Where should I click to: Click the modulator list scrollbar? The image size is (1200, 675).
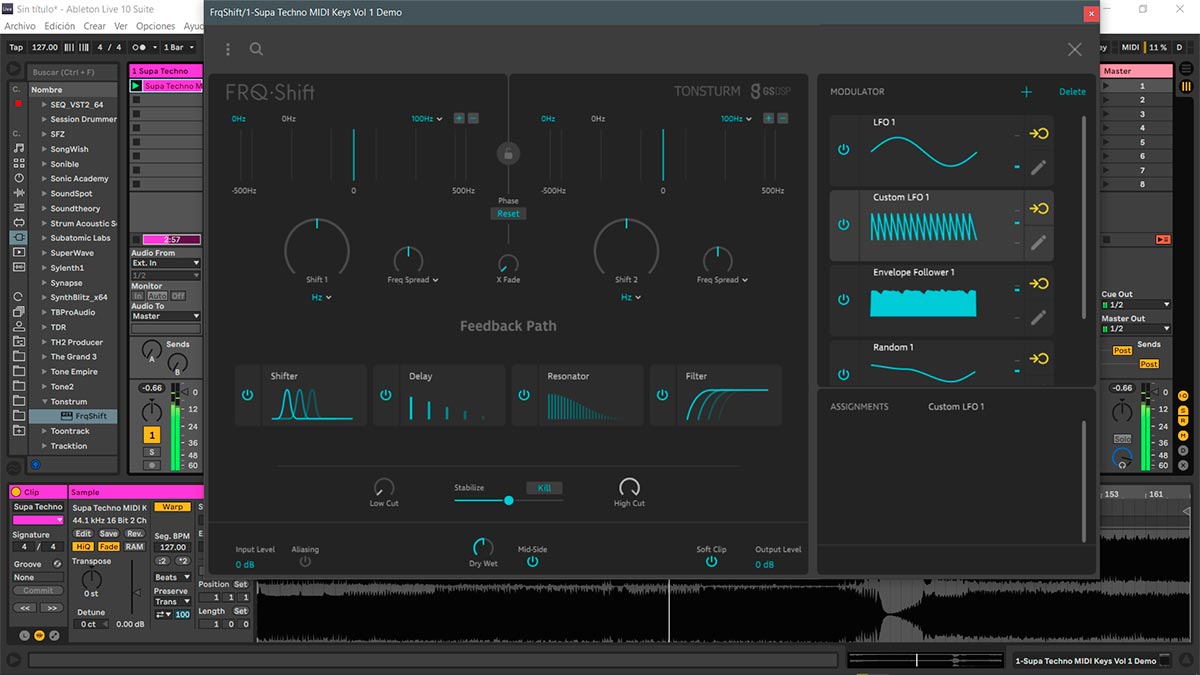pos(1084,218)
